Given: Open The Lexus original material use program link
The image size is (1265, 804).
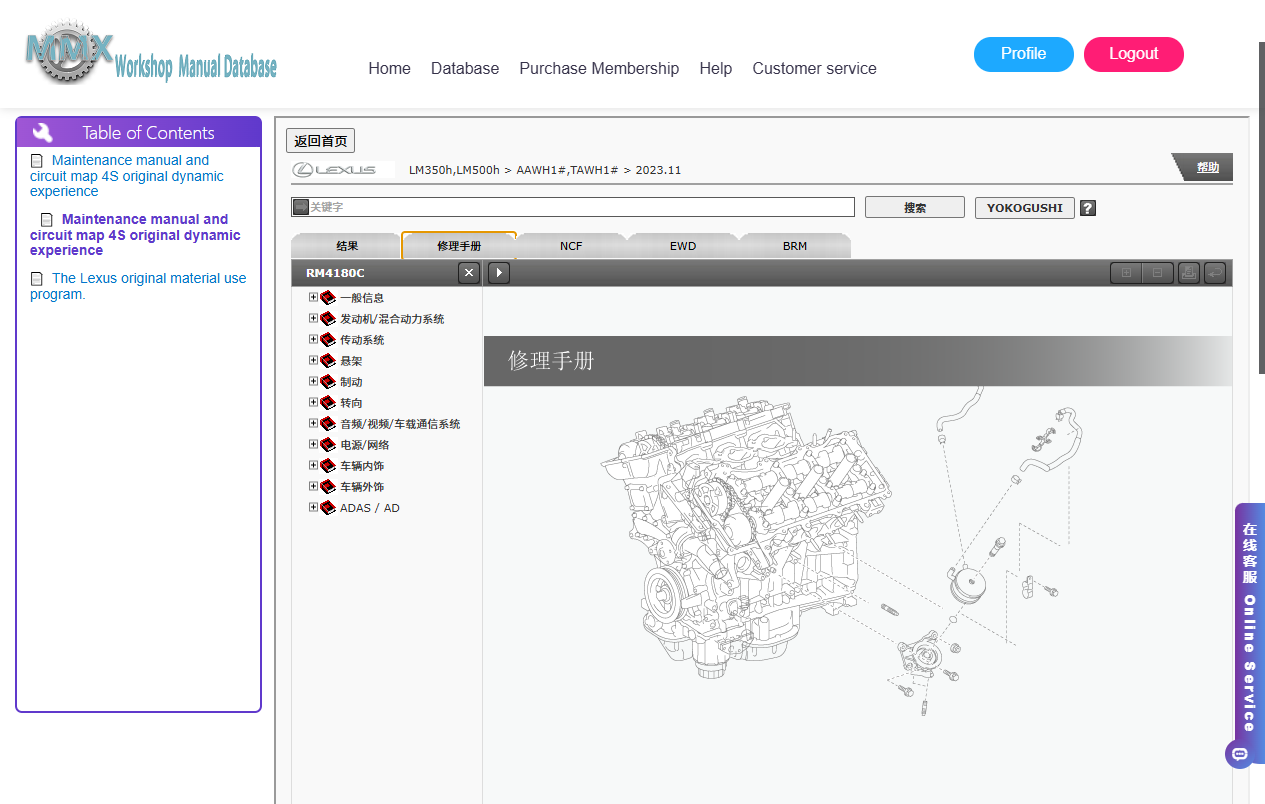Looking at the screenshot, I should (x=138, y=286).
